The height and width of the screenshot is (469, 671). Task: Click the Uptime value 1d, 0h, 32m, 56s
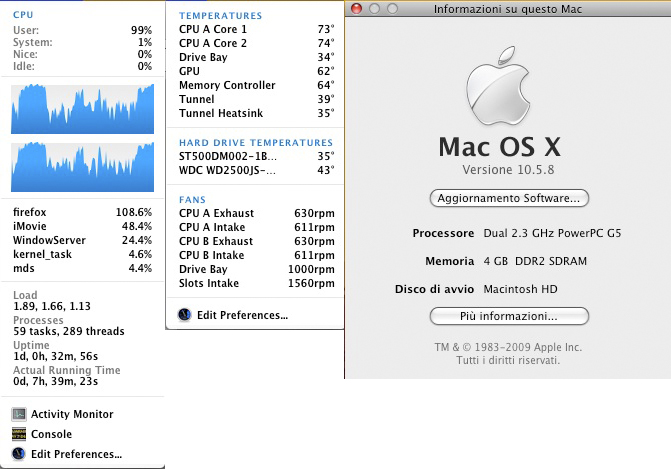pos(56,356)
